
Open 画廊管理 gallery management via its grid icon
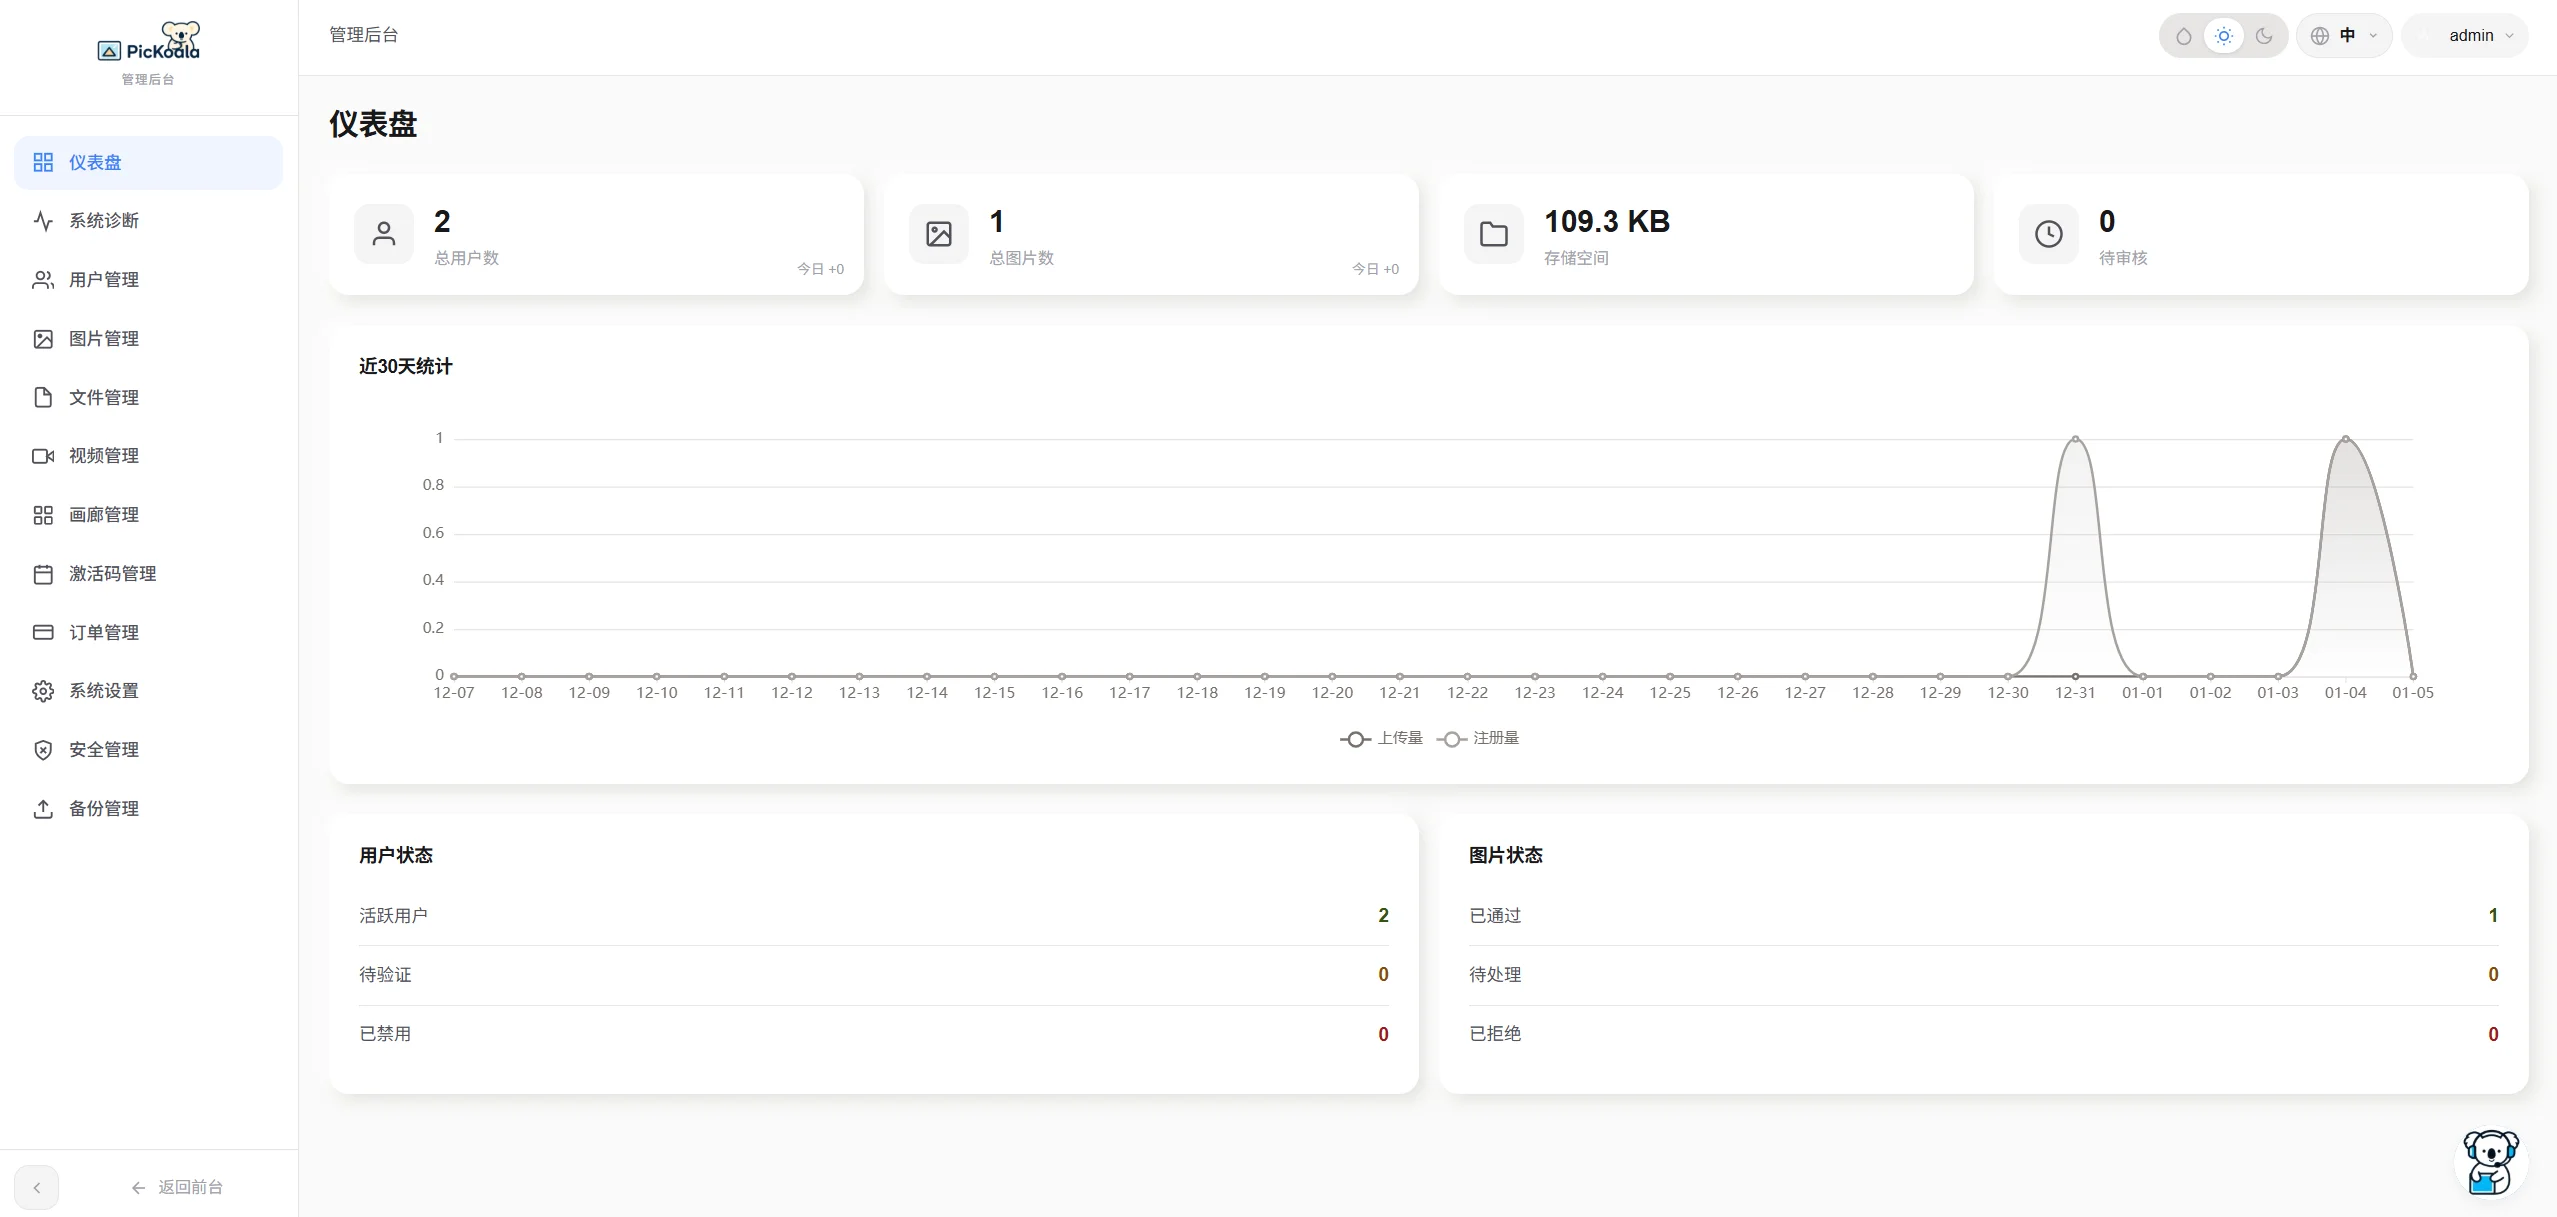[x=43, y=515]
